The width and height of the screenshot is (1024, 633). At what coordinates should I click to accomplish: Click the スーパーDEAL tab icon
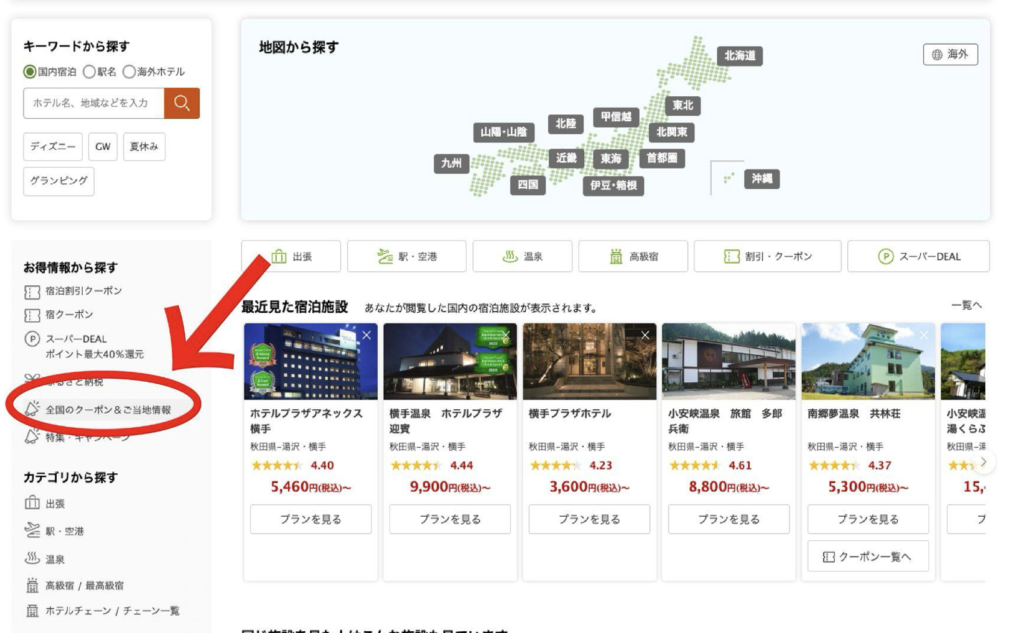point(886,257)
